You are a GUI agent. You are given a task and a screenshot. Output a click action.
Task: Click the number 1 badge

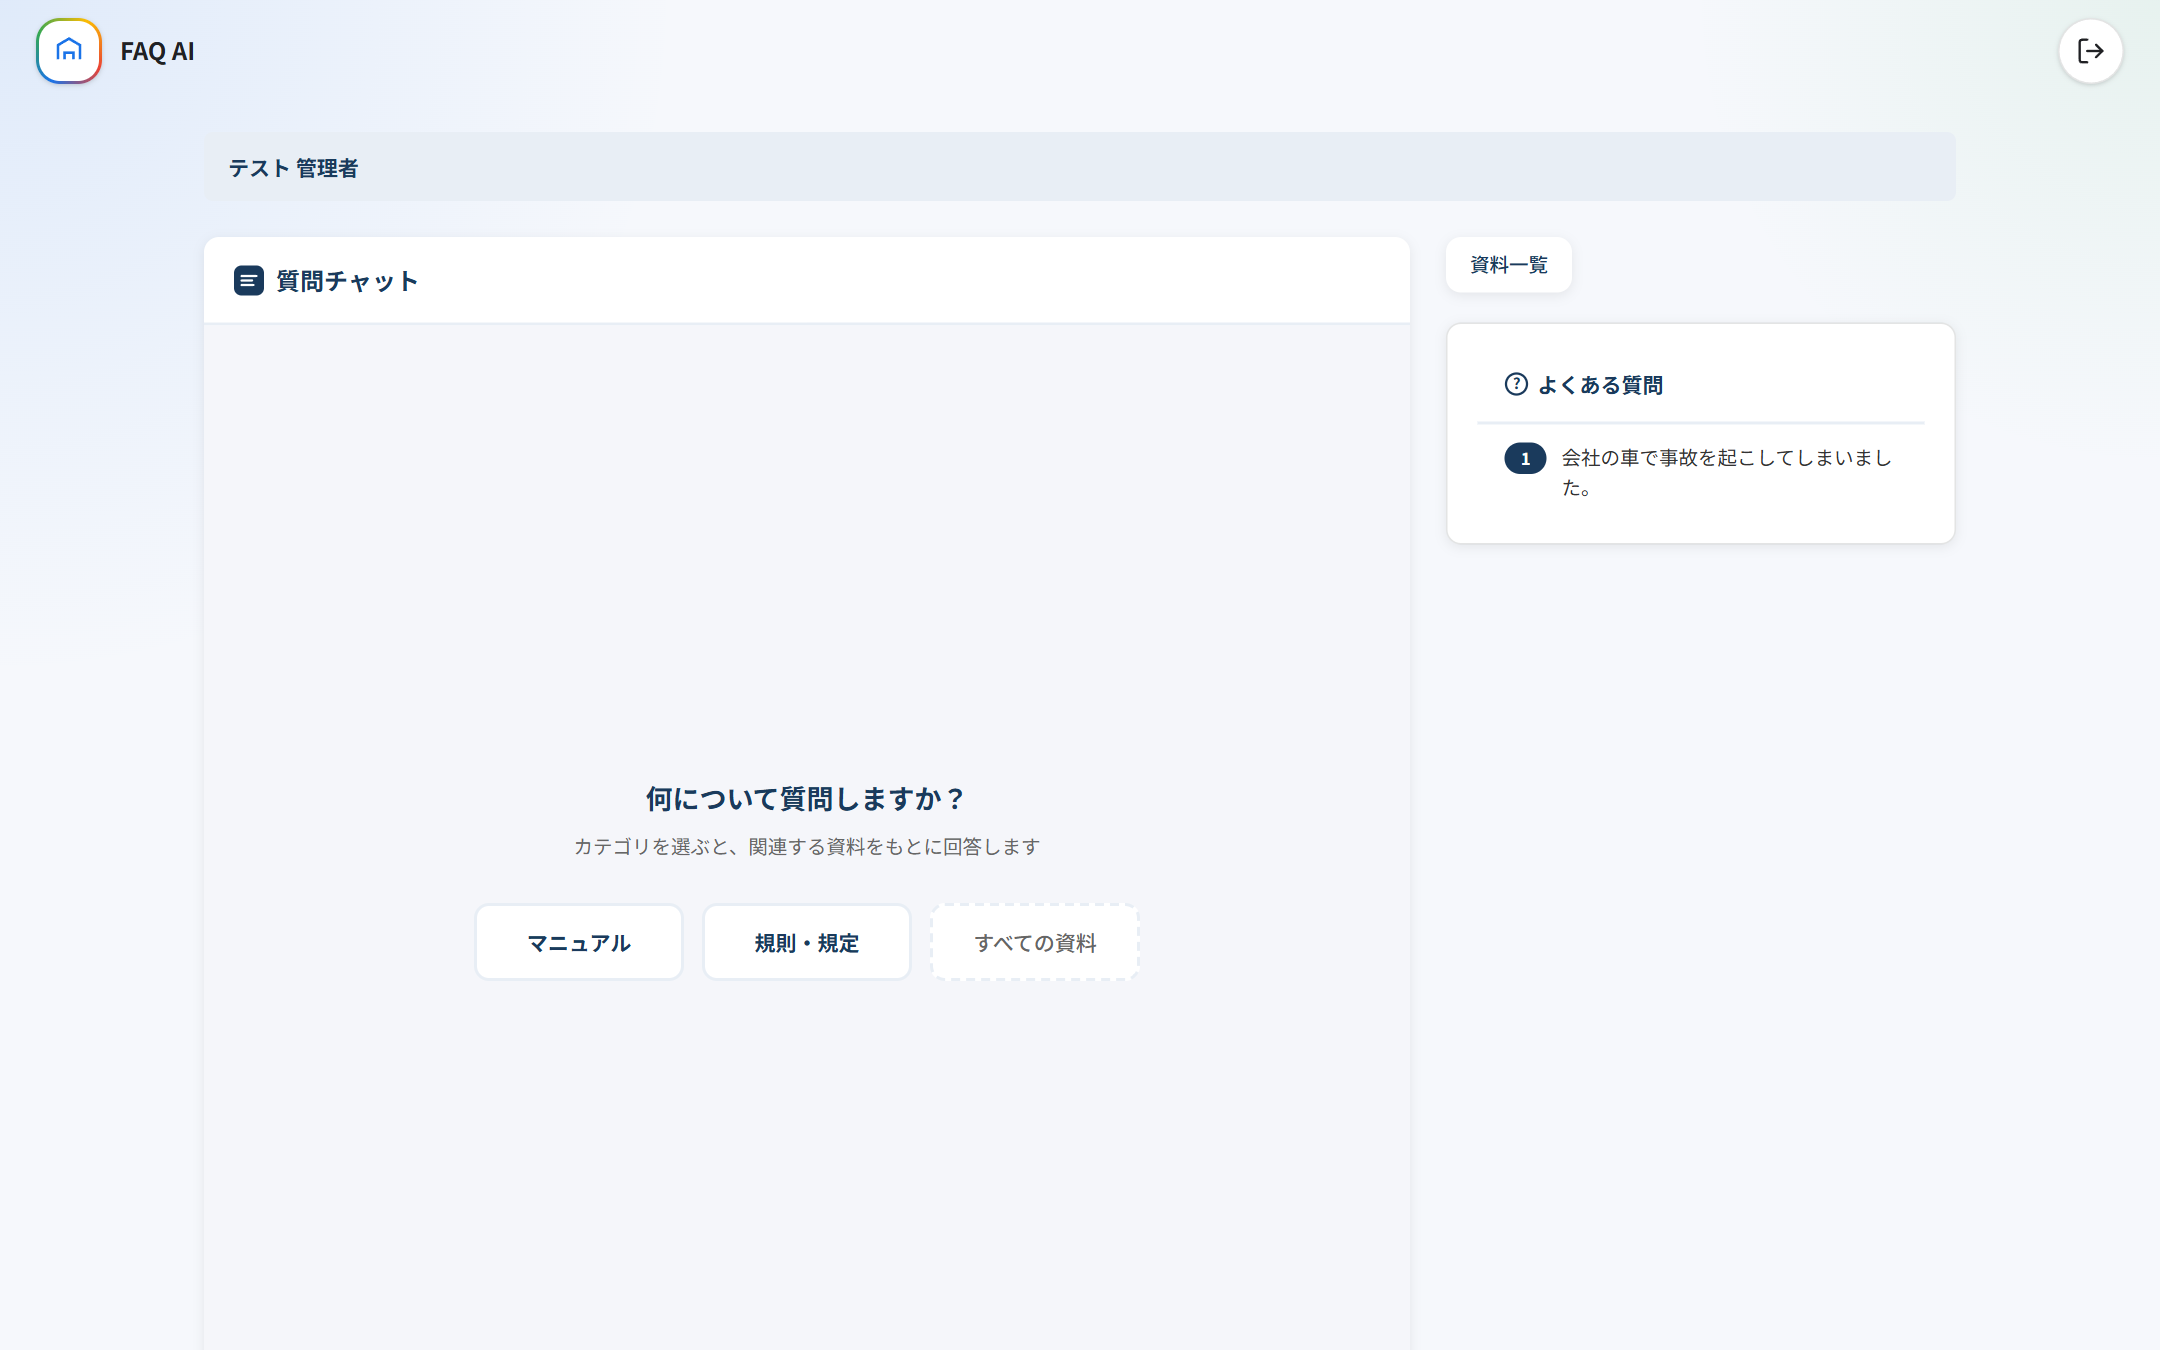tap(1525, 458)
